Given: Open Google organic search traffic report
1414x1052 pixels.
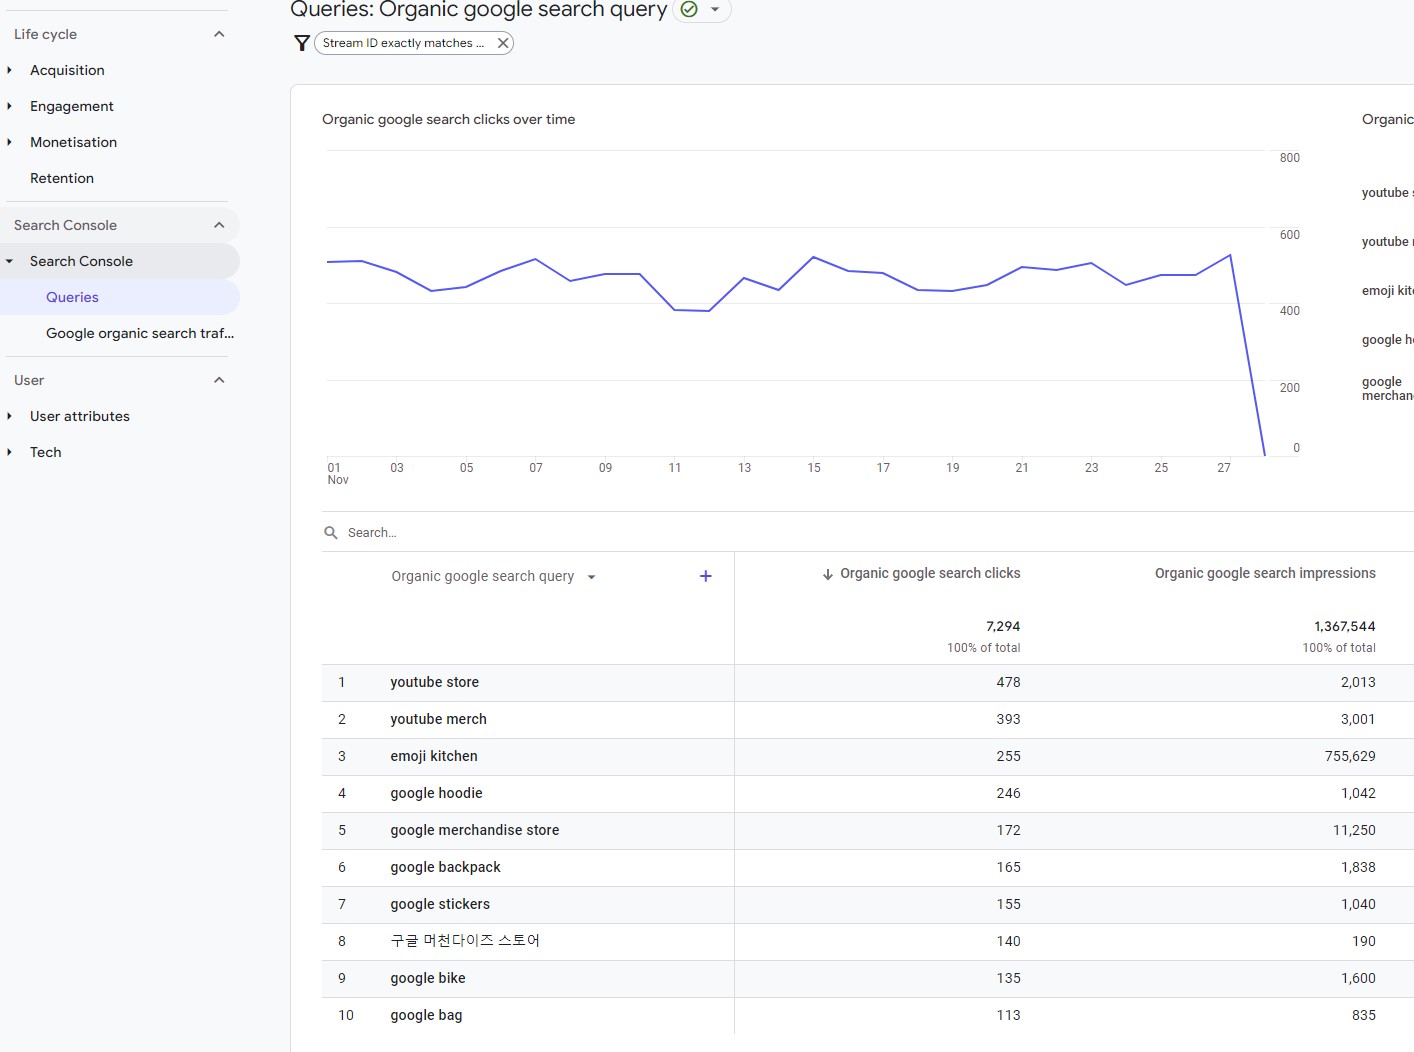Looking at the screenshot, I should pyautogui.click(x=140, y=333).
